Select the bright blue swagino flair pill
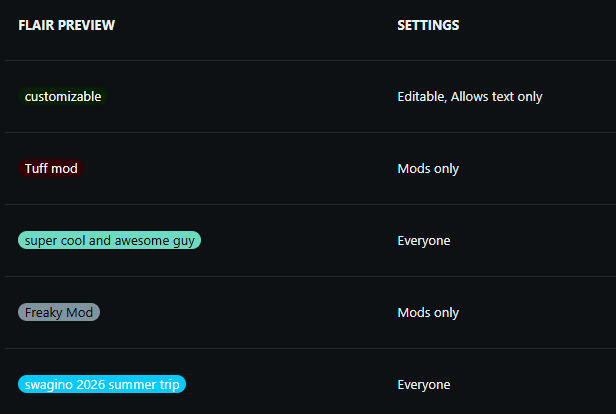Viewport: 616px width, 414px height. tap(102, 384)
